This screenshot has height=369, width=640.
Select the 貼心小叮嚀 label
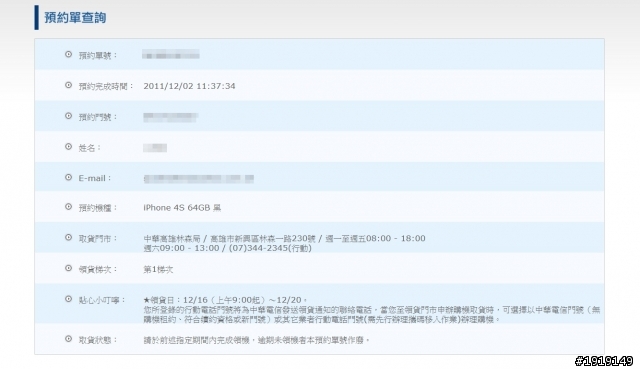pos(102,300)
